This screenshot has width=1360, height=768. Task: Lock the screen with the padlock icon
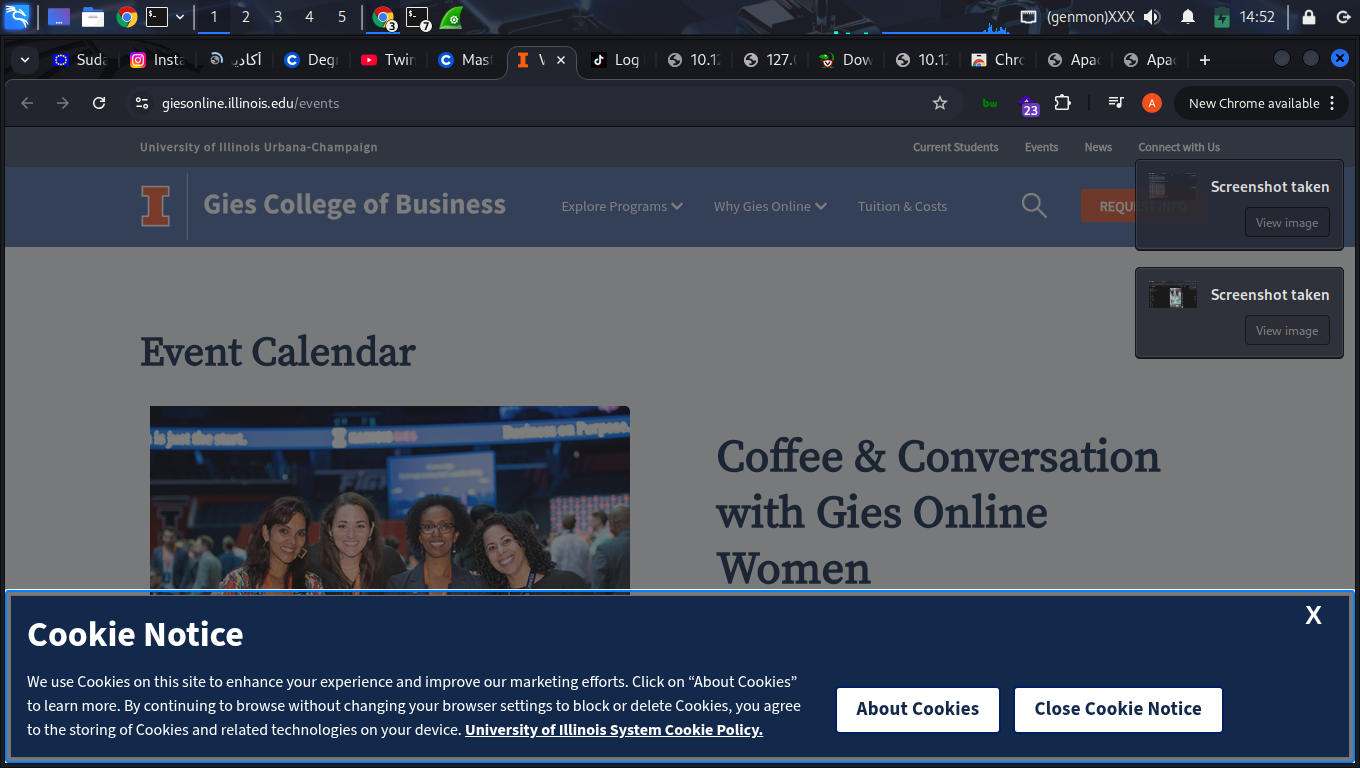[x=1309, y=17]
